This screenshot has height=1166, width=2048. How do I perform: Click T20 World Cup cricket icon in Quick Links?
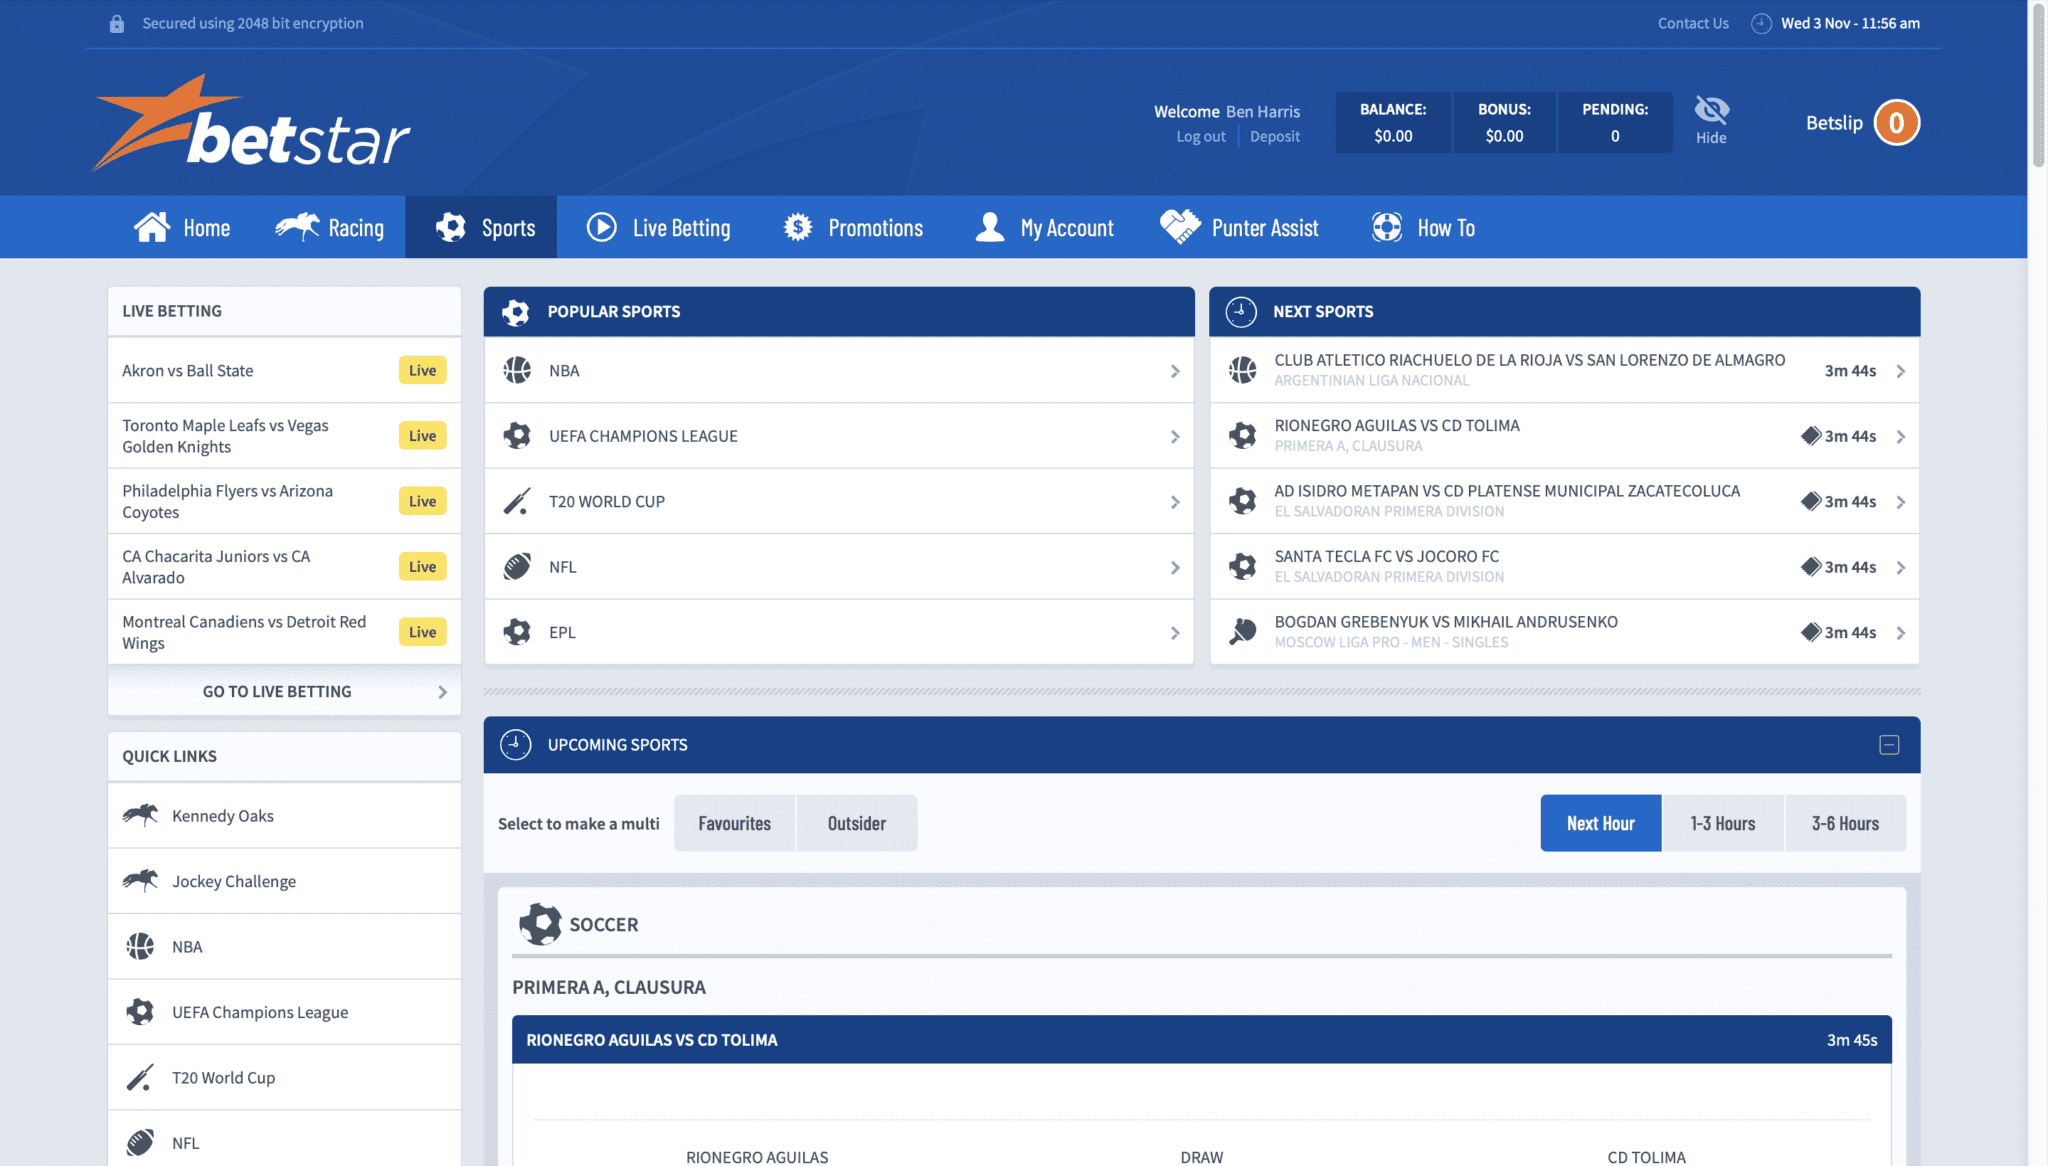[x=140, y=1077]
